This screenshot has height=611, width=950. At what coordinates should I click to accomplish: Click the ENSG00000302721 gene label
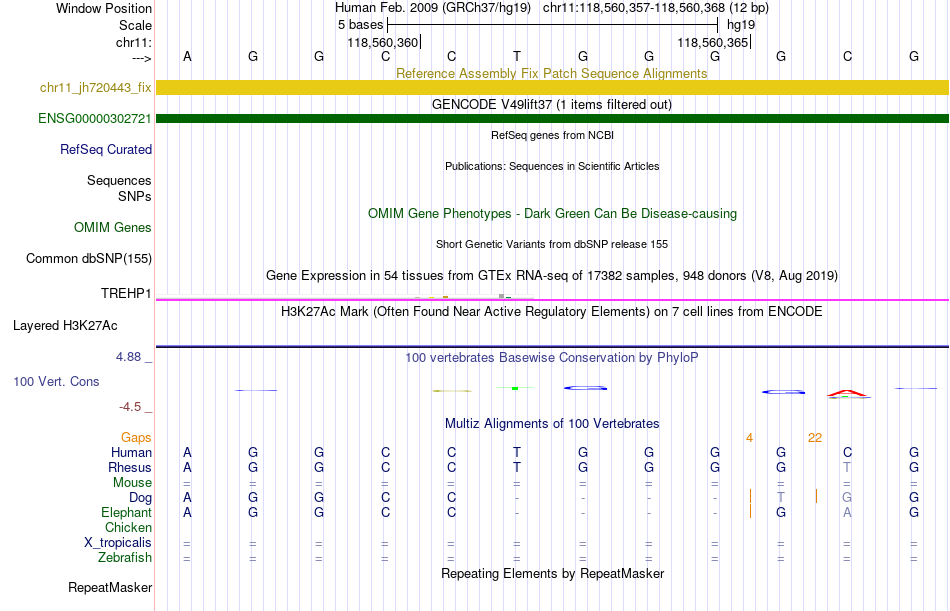(x=95, y=119)
